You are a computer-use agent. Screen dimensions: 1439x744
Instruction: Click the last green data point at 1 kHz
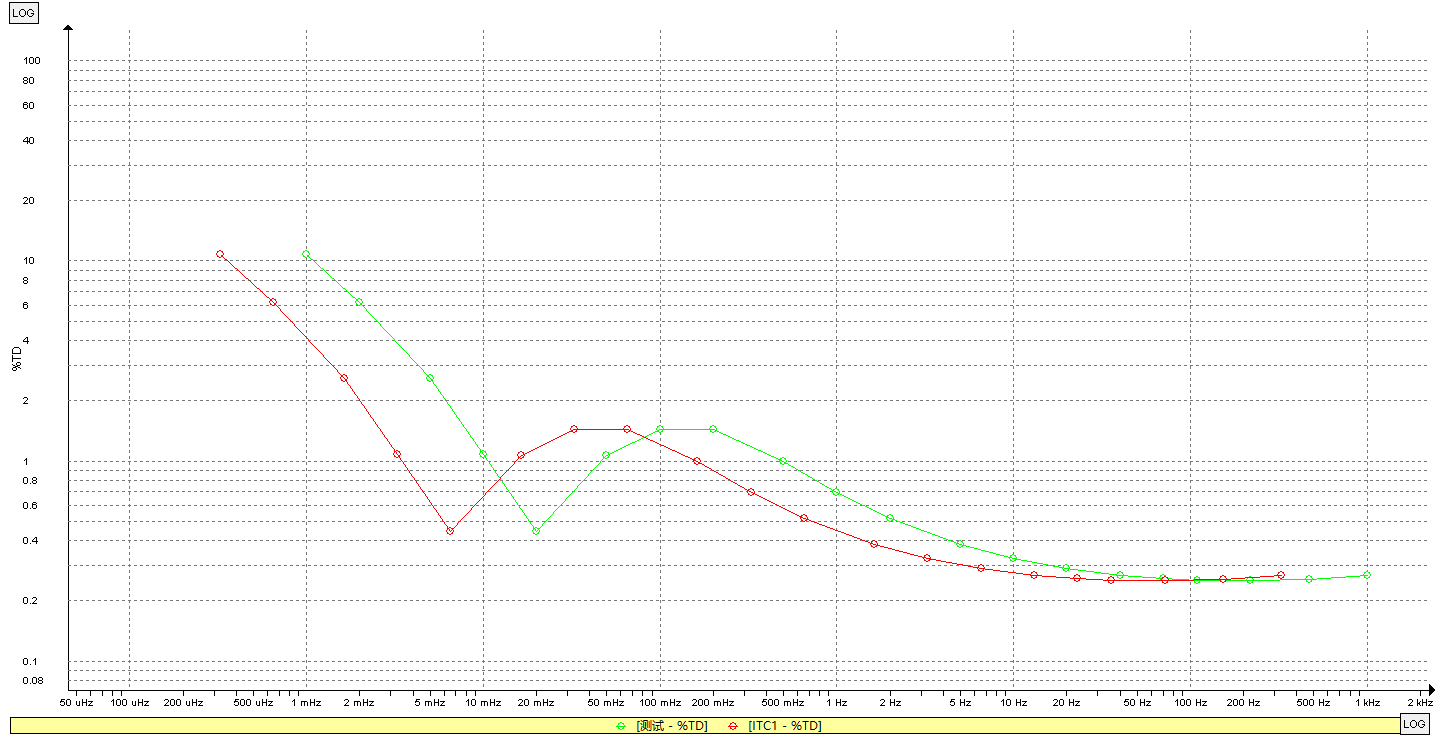(x=1367, y=575)
